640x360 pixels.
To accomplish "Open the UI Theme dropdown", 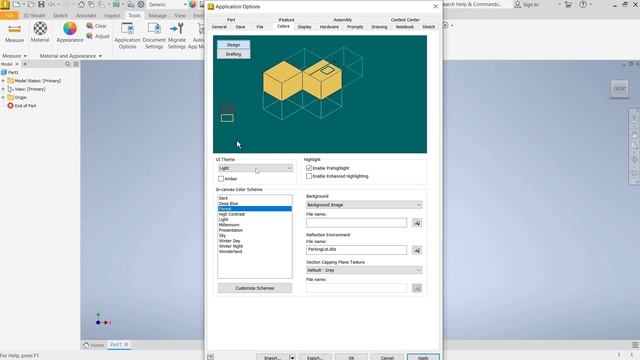I will (x=255, y=168).
